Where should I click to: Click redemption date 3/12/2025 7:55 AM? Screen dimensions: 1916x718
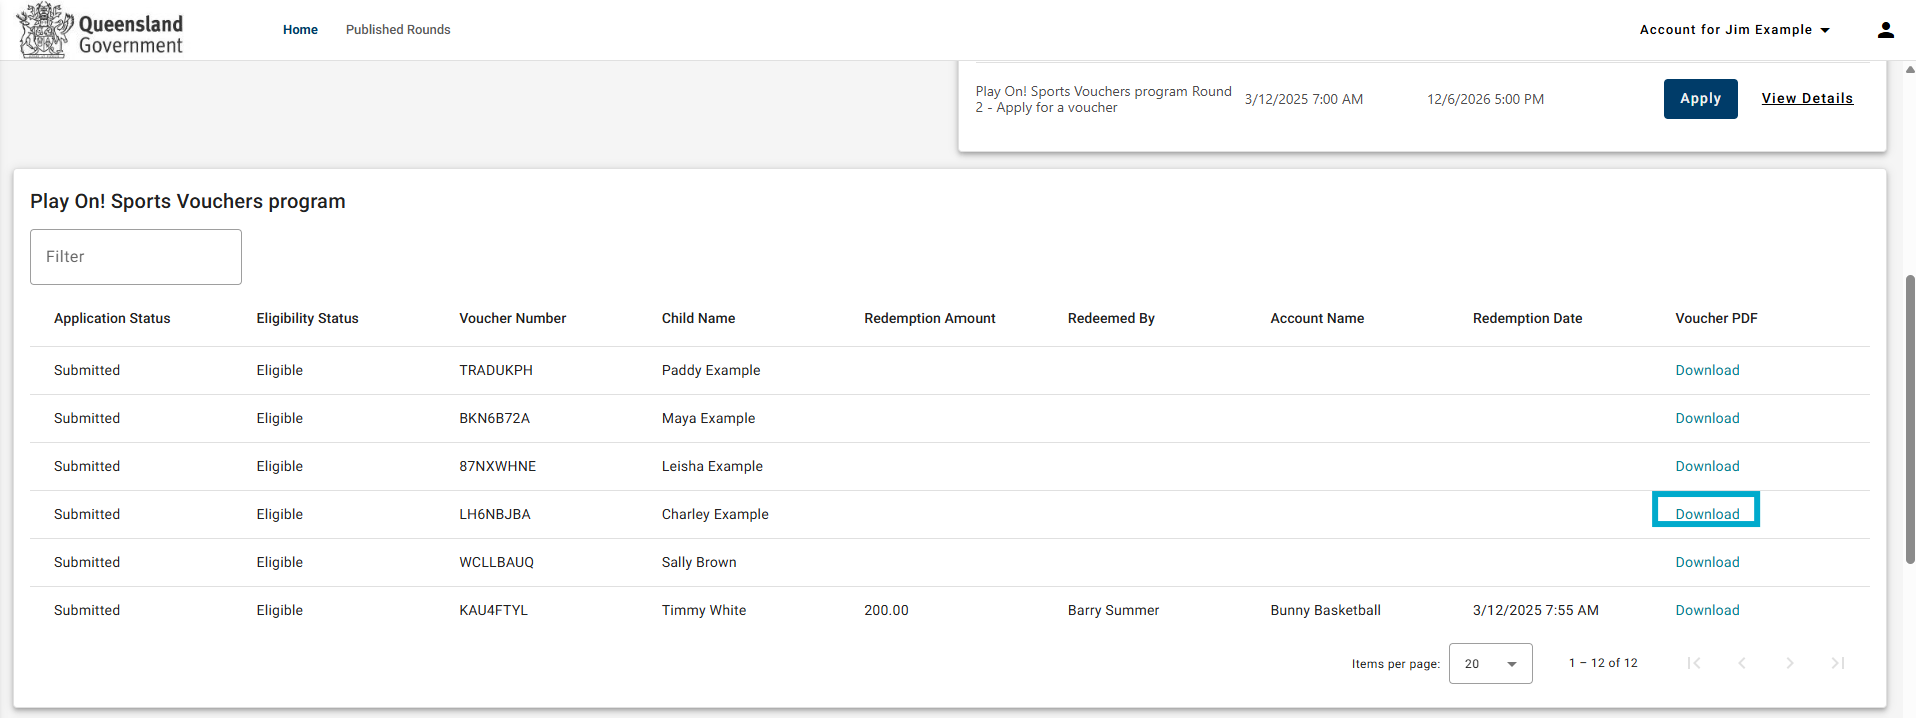1535,610
